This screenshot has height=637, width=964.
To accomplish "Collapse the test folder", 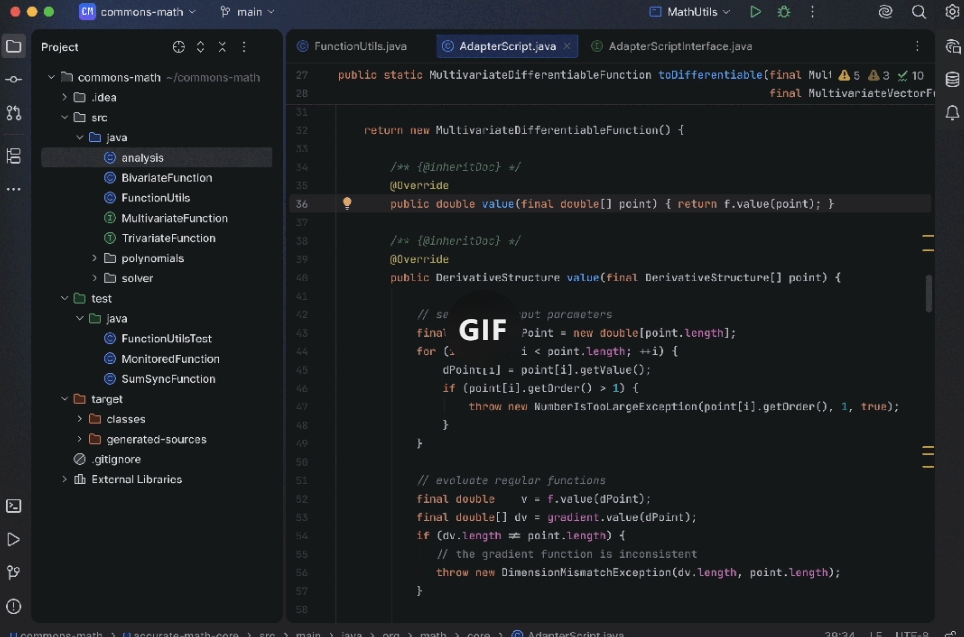I will (x=65, y=298).
